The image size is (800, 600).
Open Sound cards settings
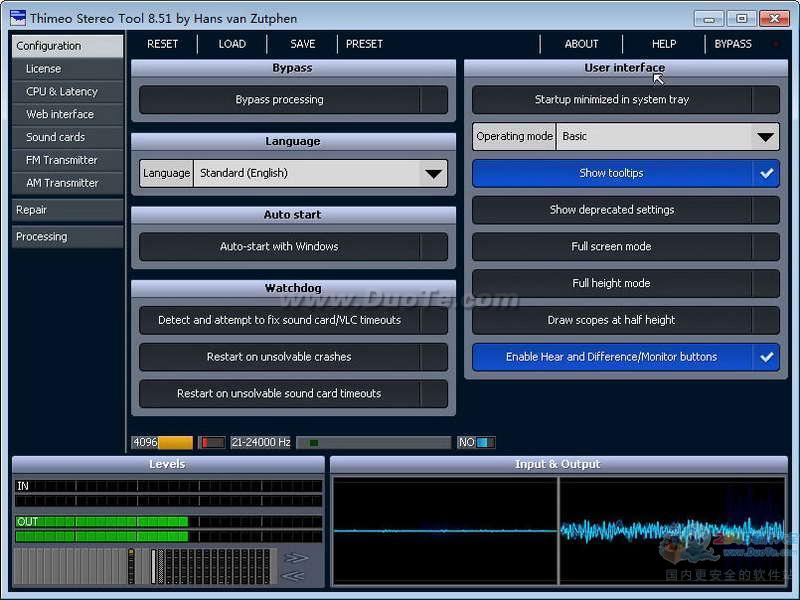tap(67, 137)
